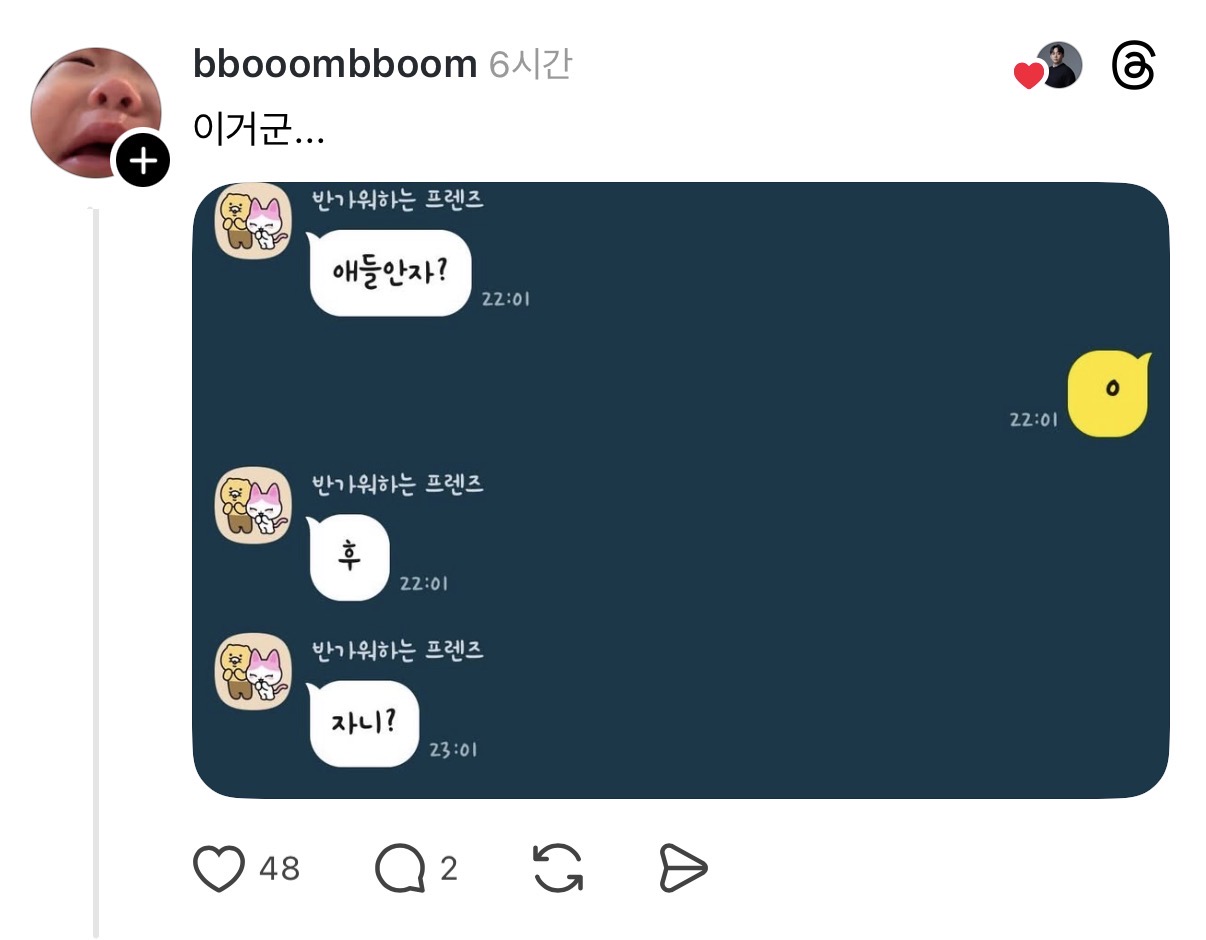
Task: Click the 후 chat bubble
Action: pos(349,558)
